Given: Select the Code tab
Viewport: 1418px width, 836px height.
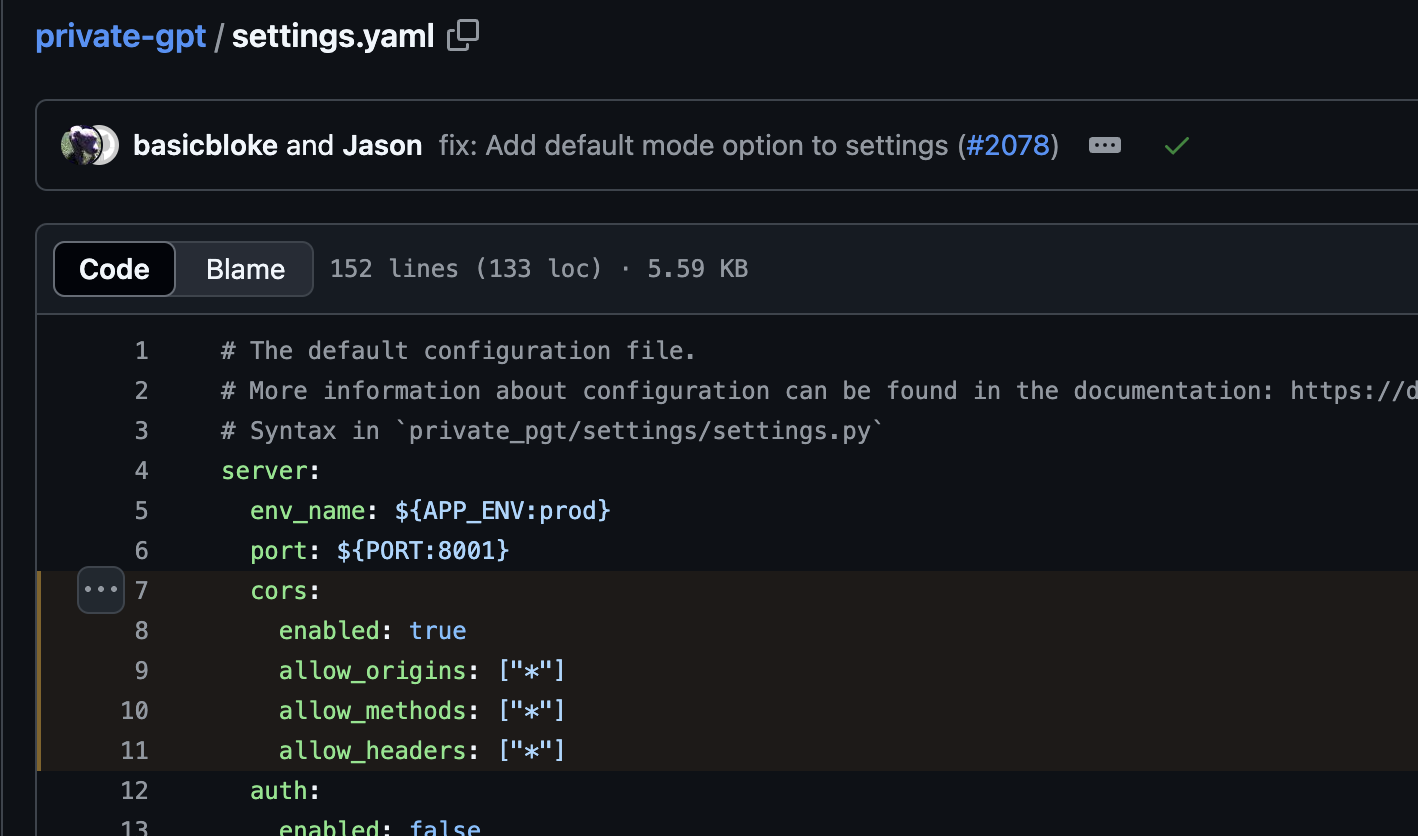Looking at the screenshot, I should (114, 268).
